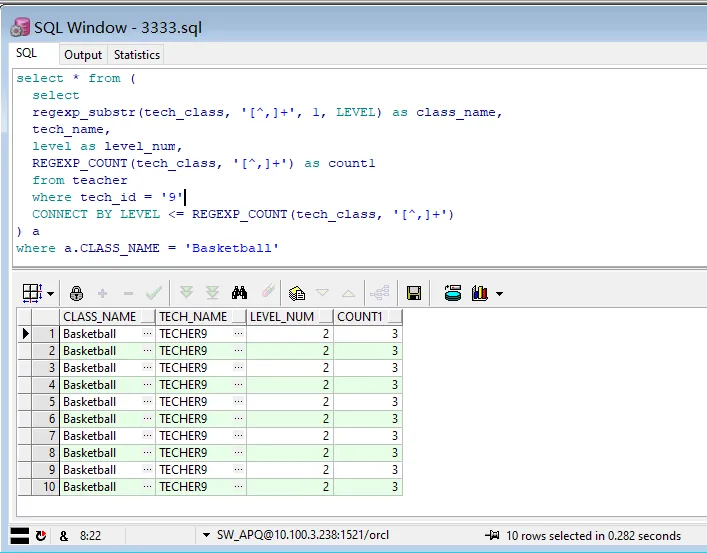Screen dimensions: 707x553
Task: Expand the chart icon dropdown arrow
Action: 499,294
